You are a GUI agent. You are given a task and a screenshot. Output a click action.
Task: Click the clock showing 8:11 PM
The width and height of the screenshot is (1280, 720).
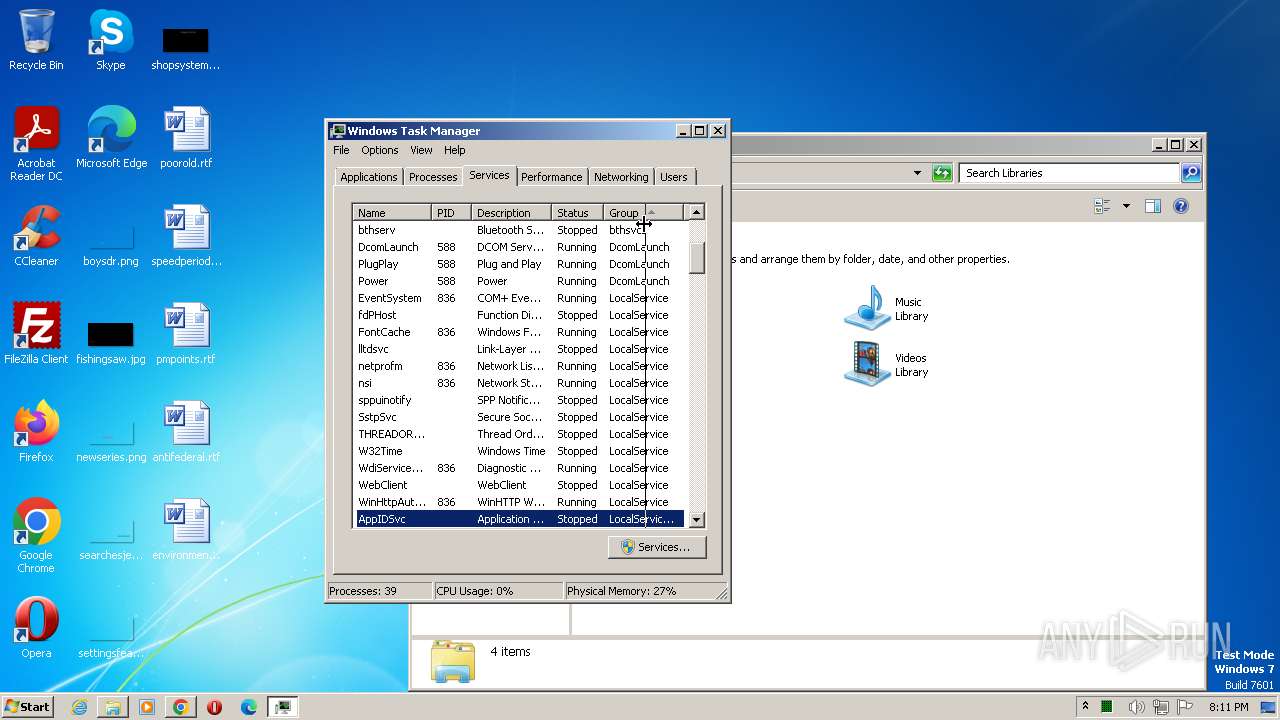(x=1228, y=707)
